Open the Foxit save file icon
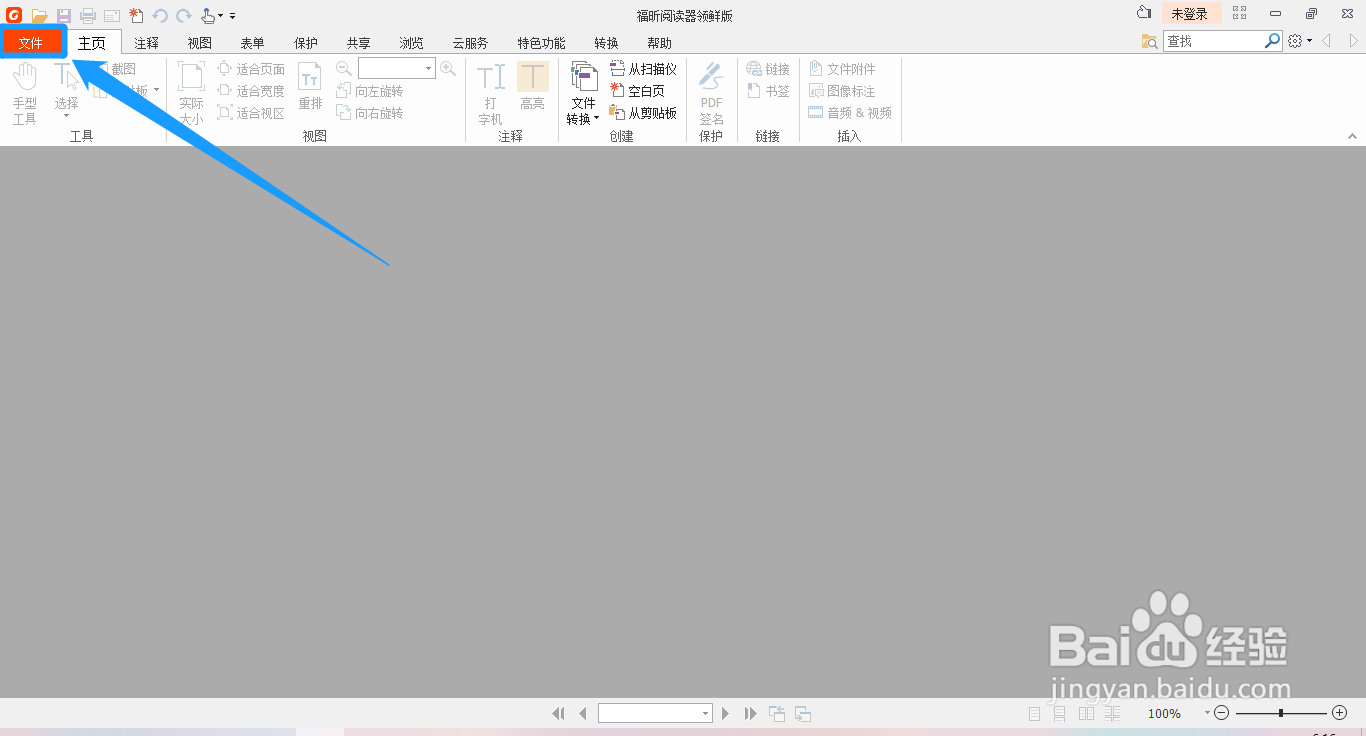The image size is (1366, 736). coord(63,15)
